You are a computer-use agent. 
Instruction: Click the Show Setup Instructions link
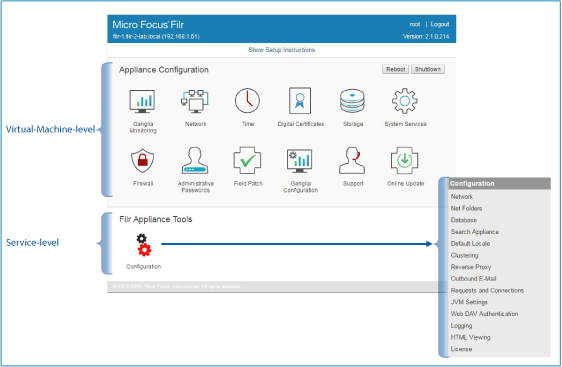tap(282, 50)
